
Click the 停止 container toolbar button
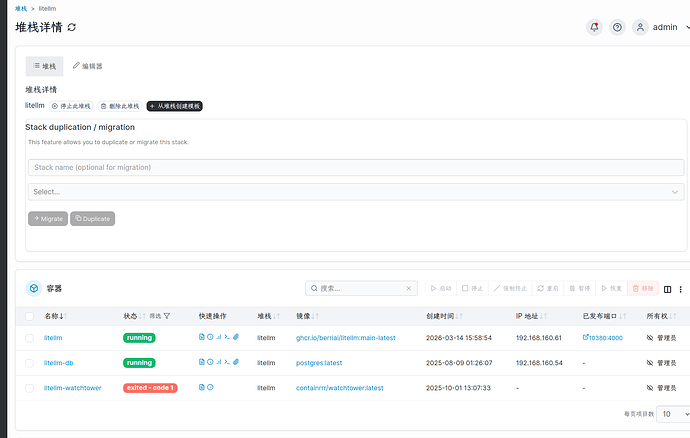472,288
